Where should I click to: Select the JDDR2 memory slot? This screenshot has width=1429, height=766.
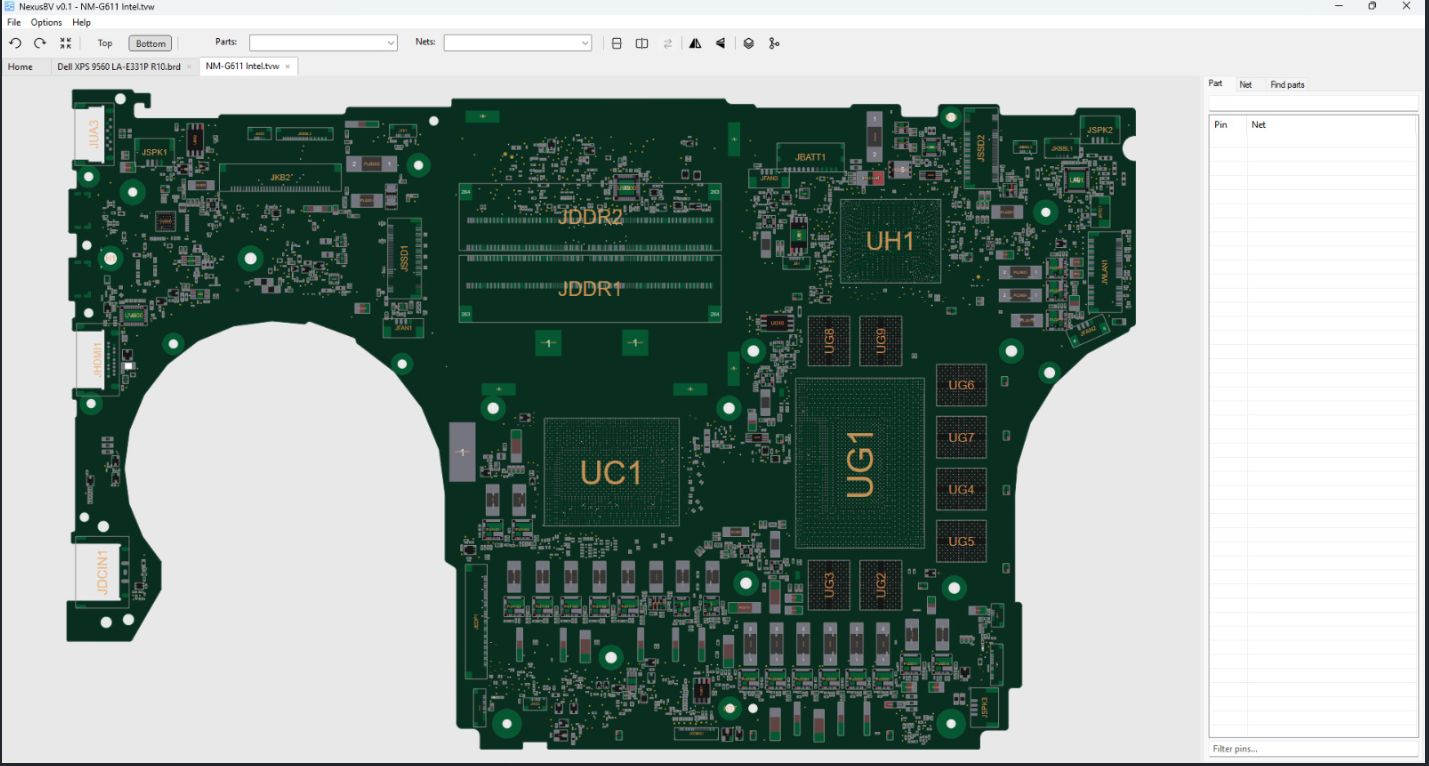(x=590, y=216)
